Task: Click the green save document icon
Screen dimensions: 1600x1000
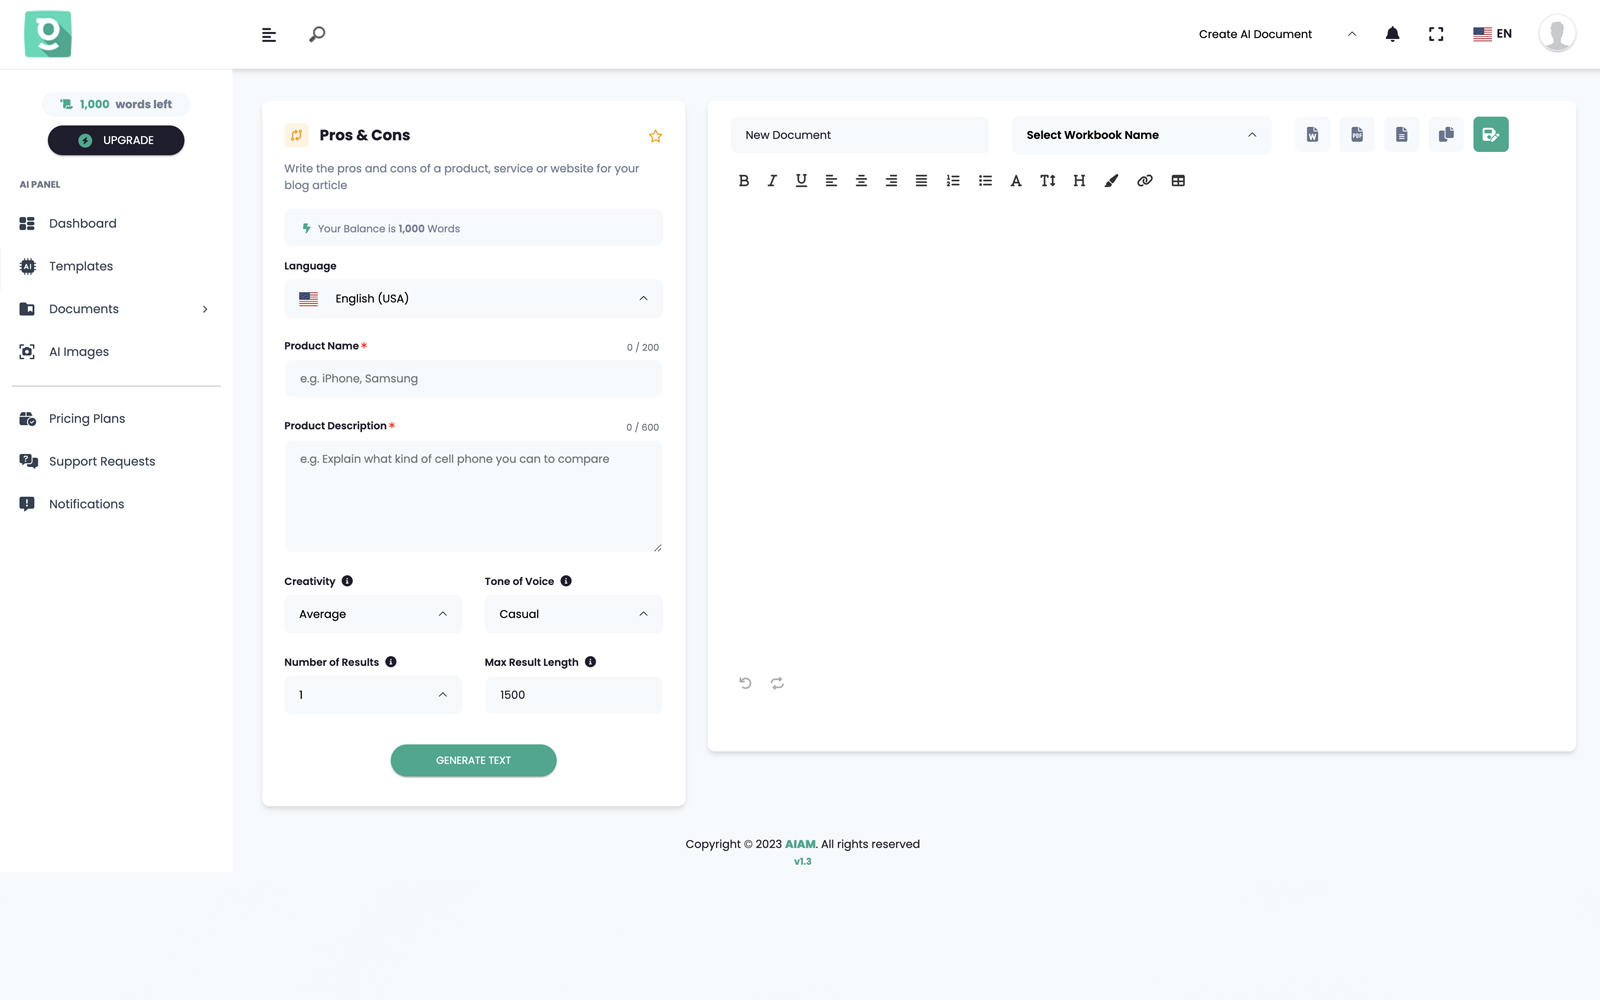Action: [x=1491, y=134]
